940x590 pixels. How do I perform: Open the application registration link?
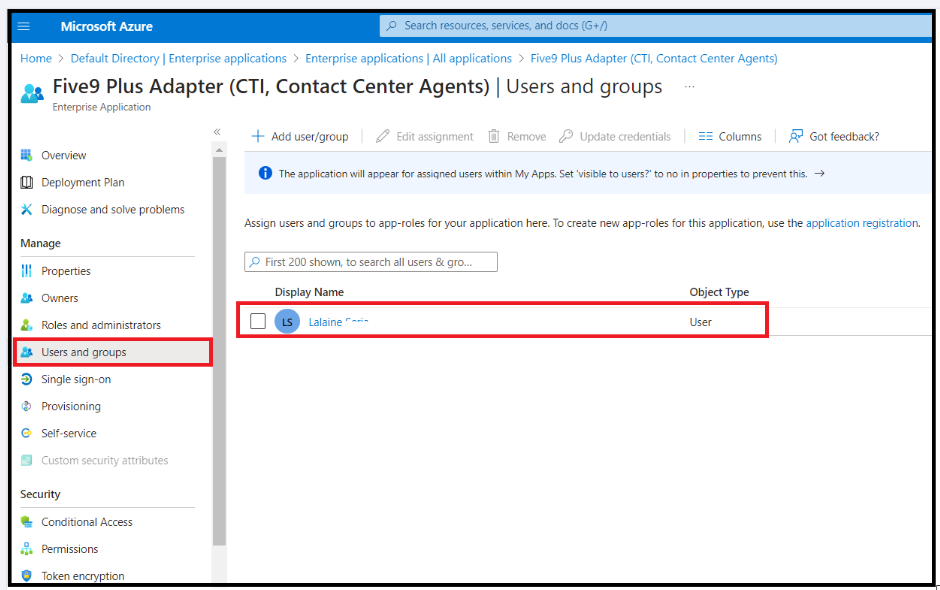[x=861, y=223]
